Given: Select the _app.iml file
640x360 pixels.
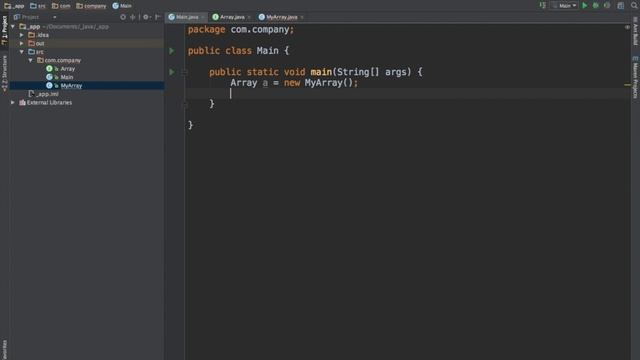Looking at the screenshot, I should 44,94.
